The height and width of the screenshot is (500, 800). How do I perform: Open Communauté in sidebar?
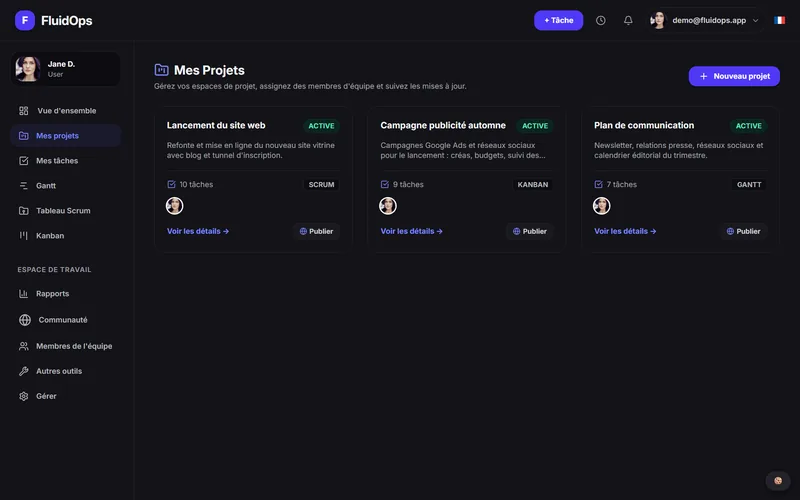coord(65,320)
